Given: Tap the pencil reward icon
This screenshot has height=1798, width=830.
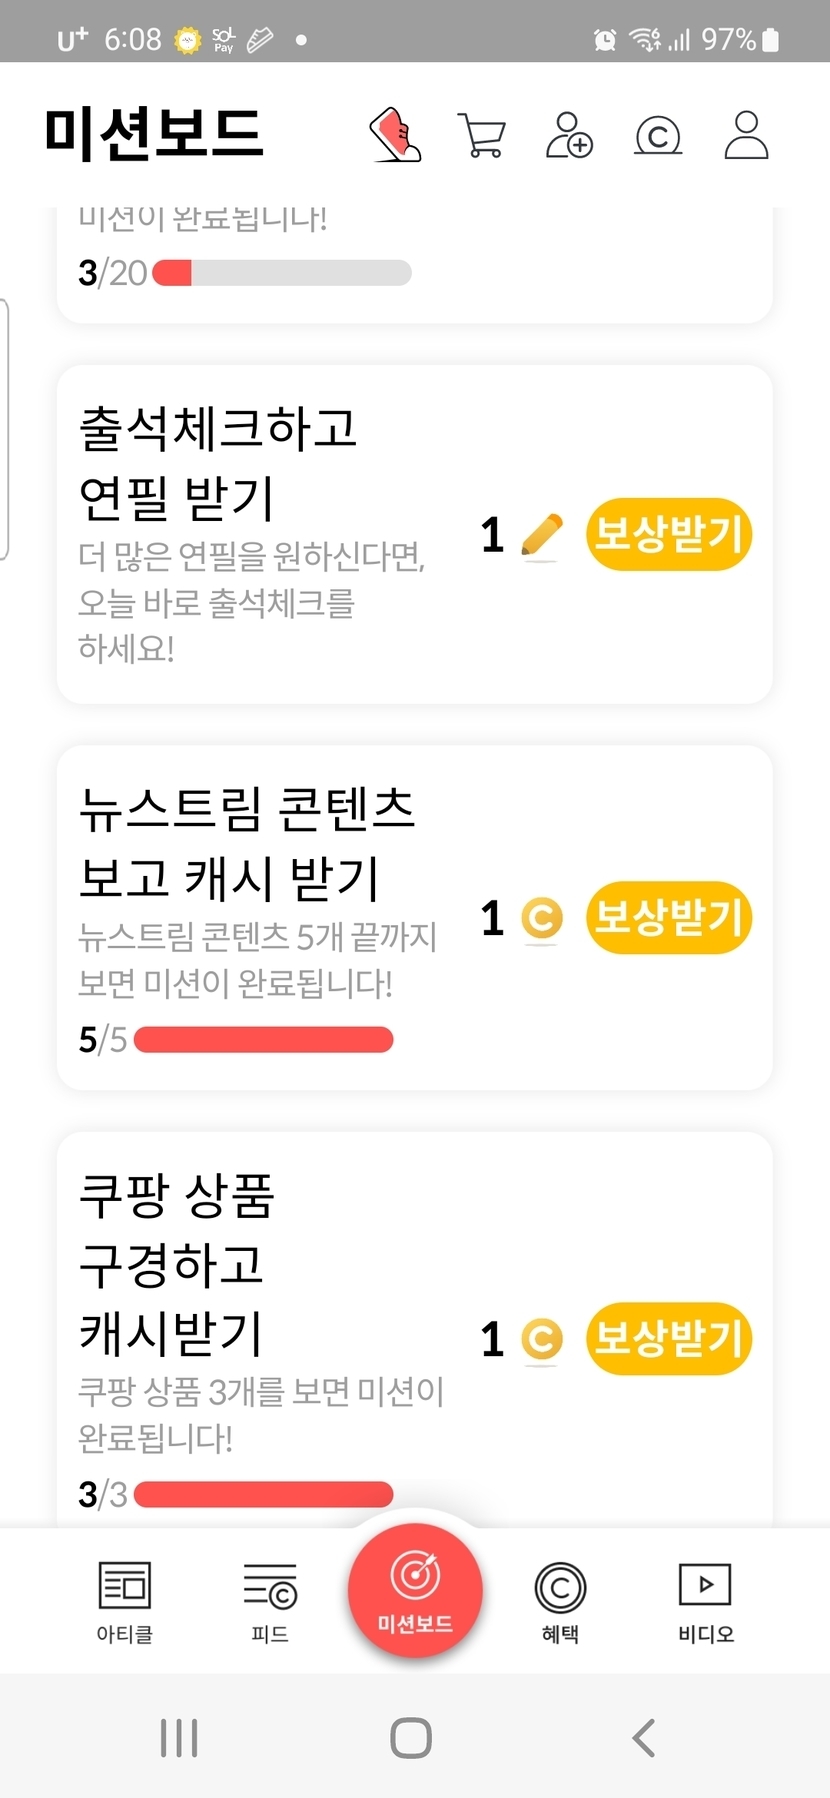Looking at the screenshot, I should pyautogui.click(x=542, y=535).
